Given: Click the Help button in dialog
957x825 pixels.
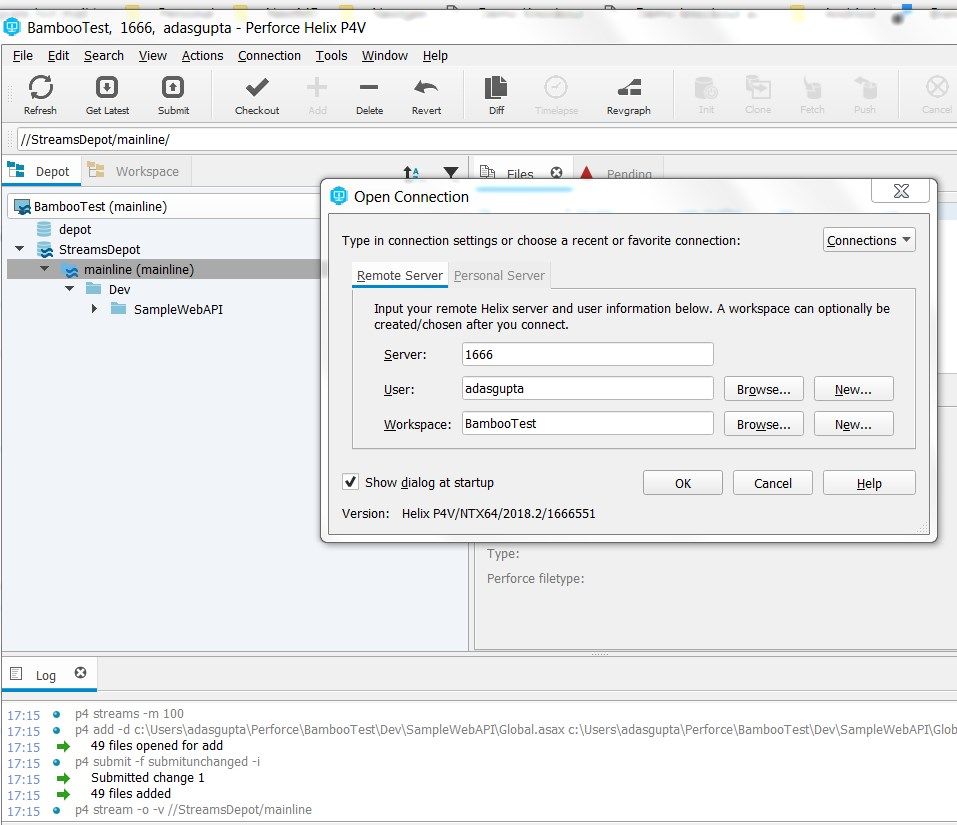Looking at the screenshot, I should coord(869,483).
